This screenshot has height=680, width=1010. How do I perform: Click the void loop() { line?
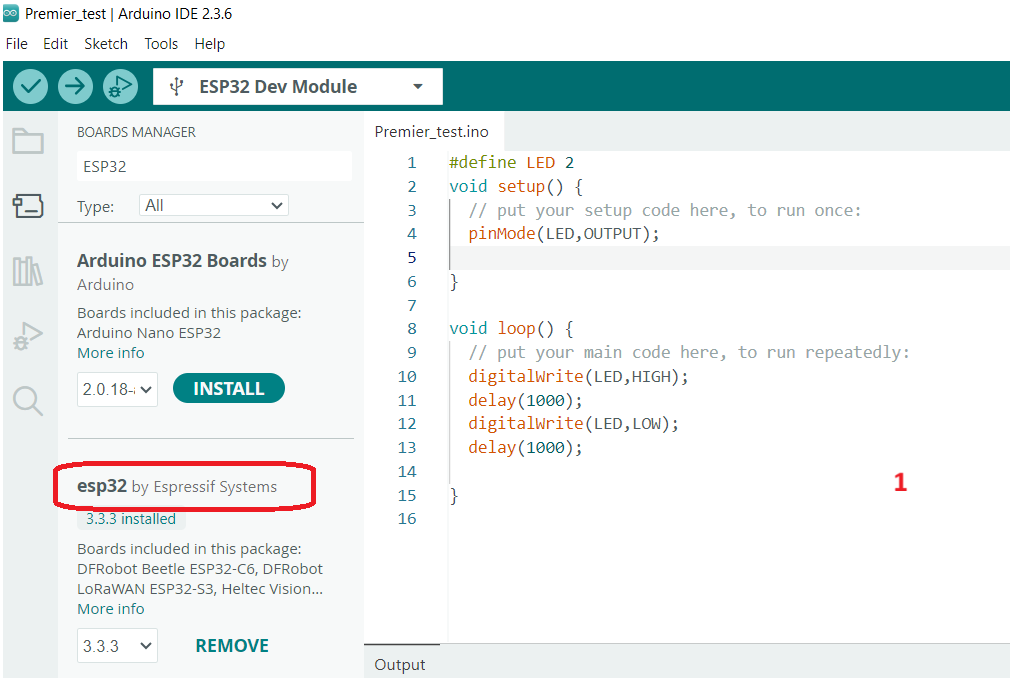511,329
